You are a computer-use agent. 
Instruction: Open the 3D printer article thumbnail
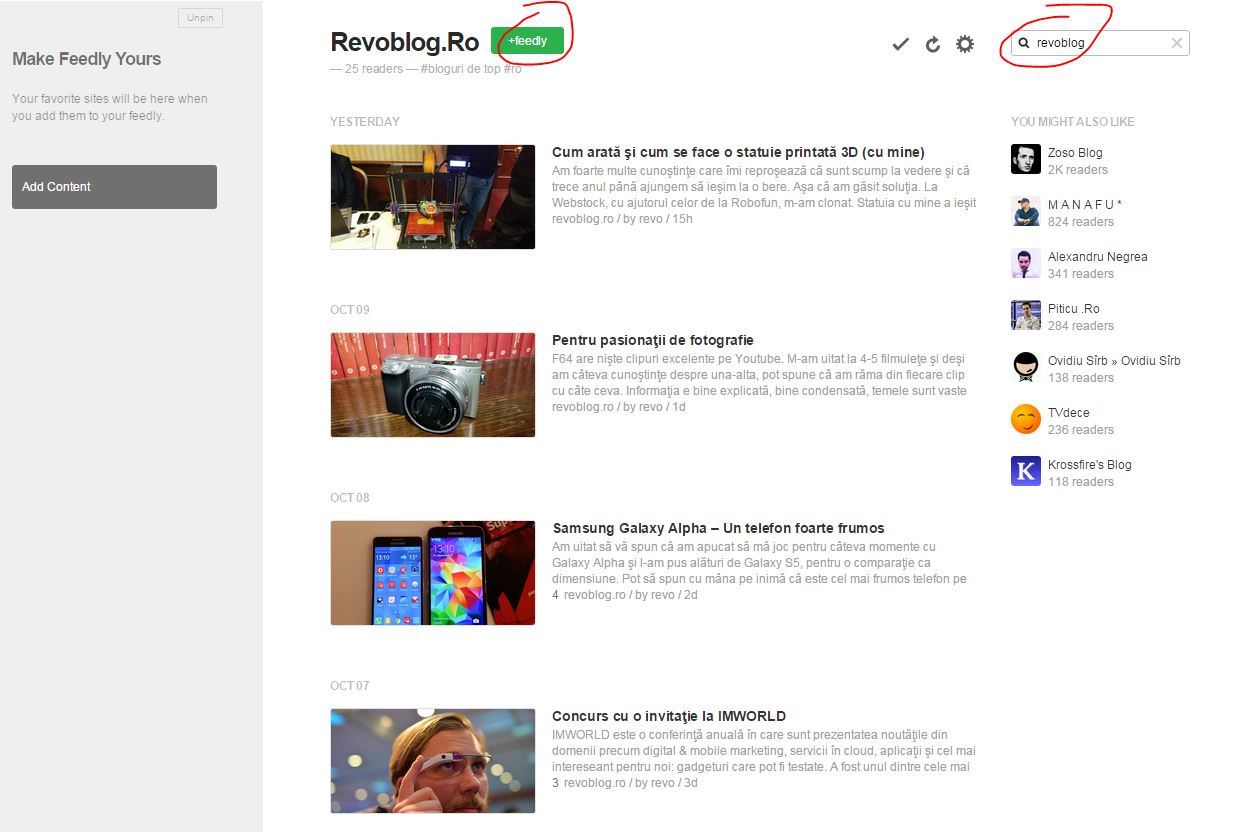click(x=432, y=197)
